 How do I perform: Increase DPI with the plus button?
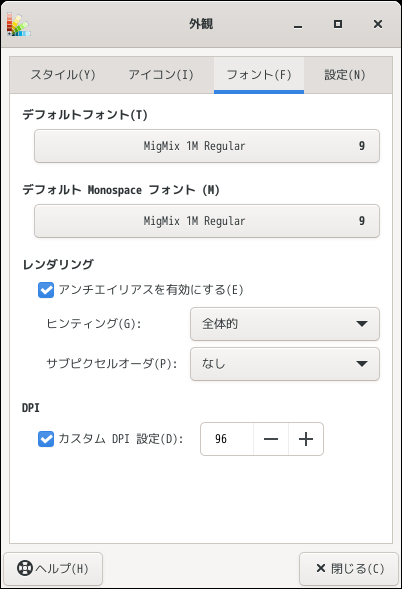point(306,439)
